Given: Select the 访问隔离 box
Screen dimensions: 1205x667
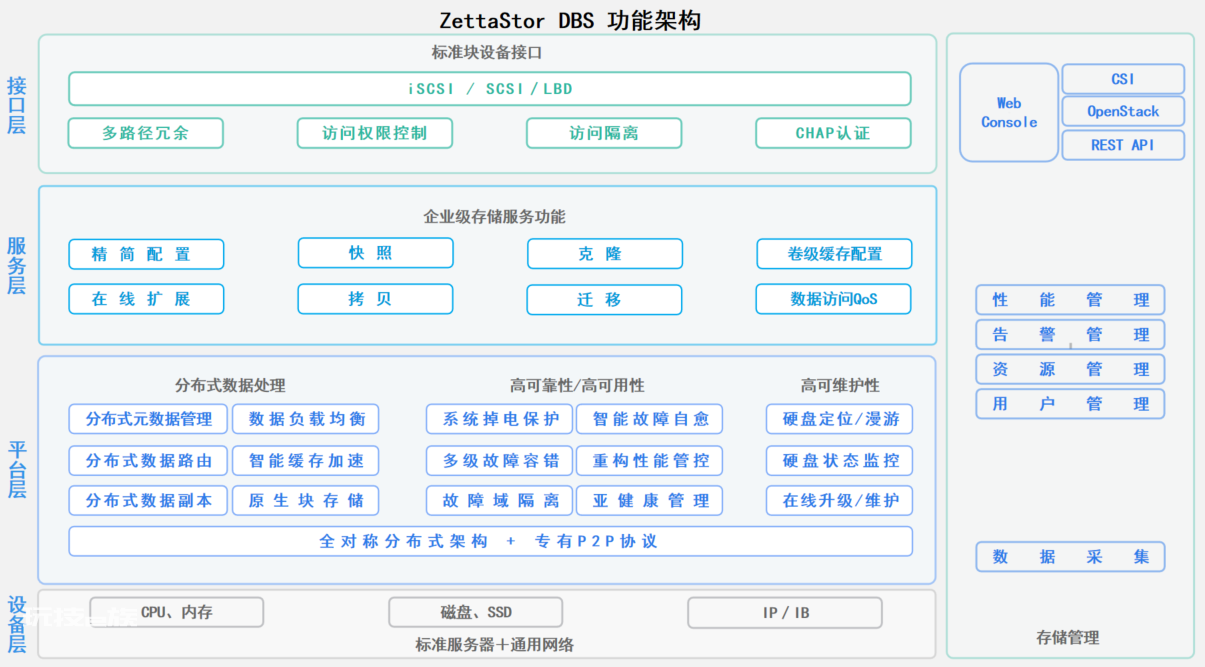Looking at the screenshot, I should pos(604,133).
